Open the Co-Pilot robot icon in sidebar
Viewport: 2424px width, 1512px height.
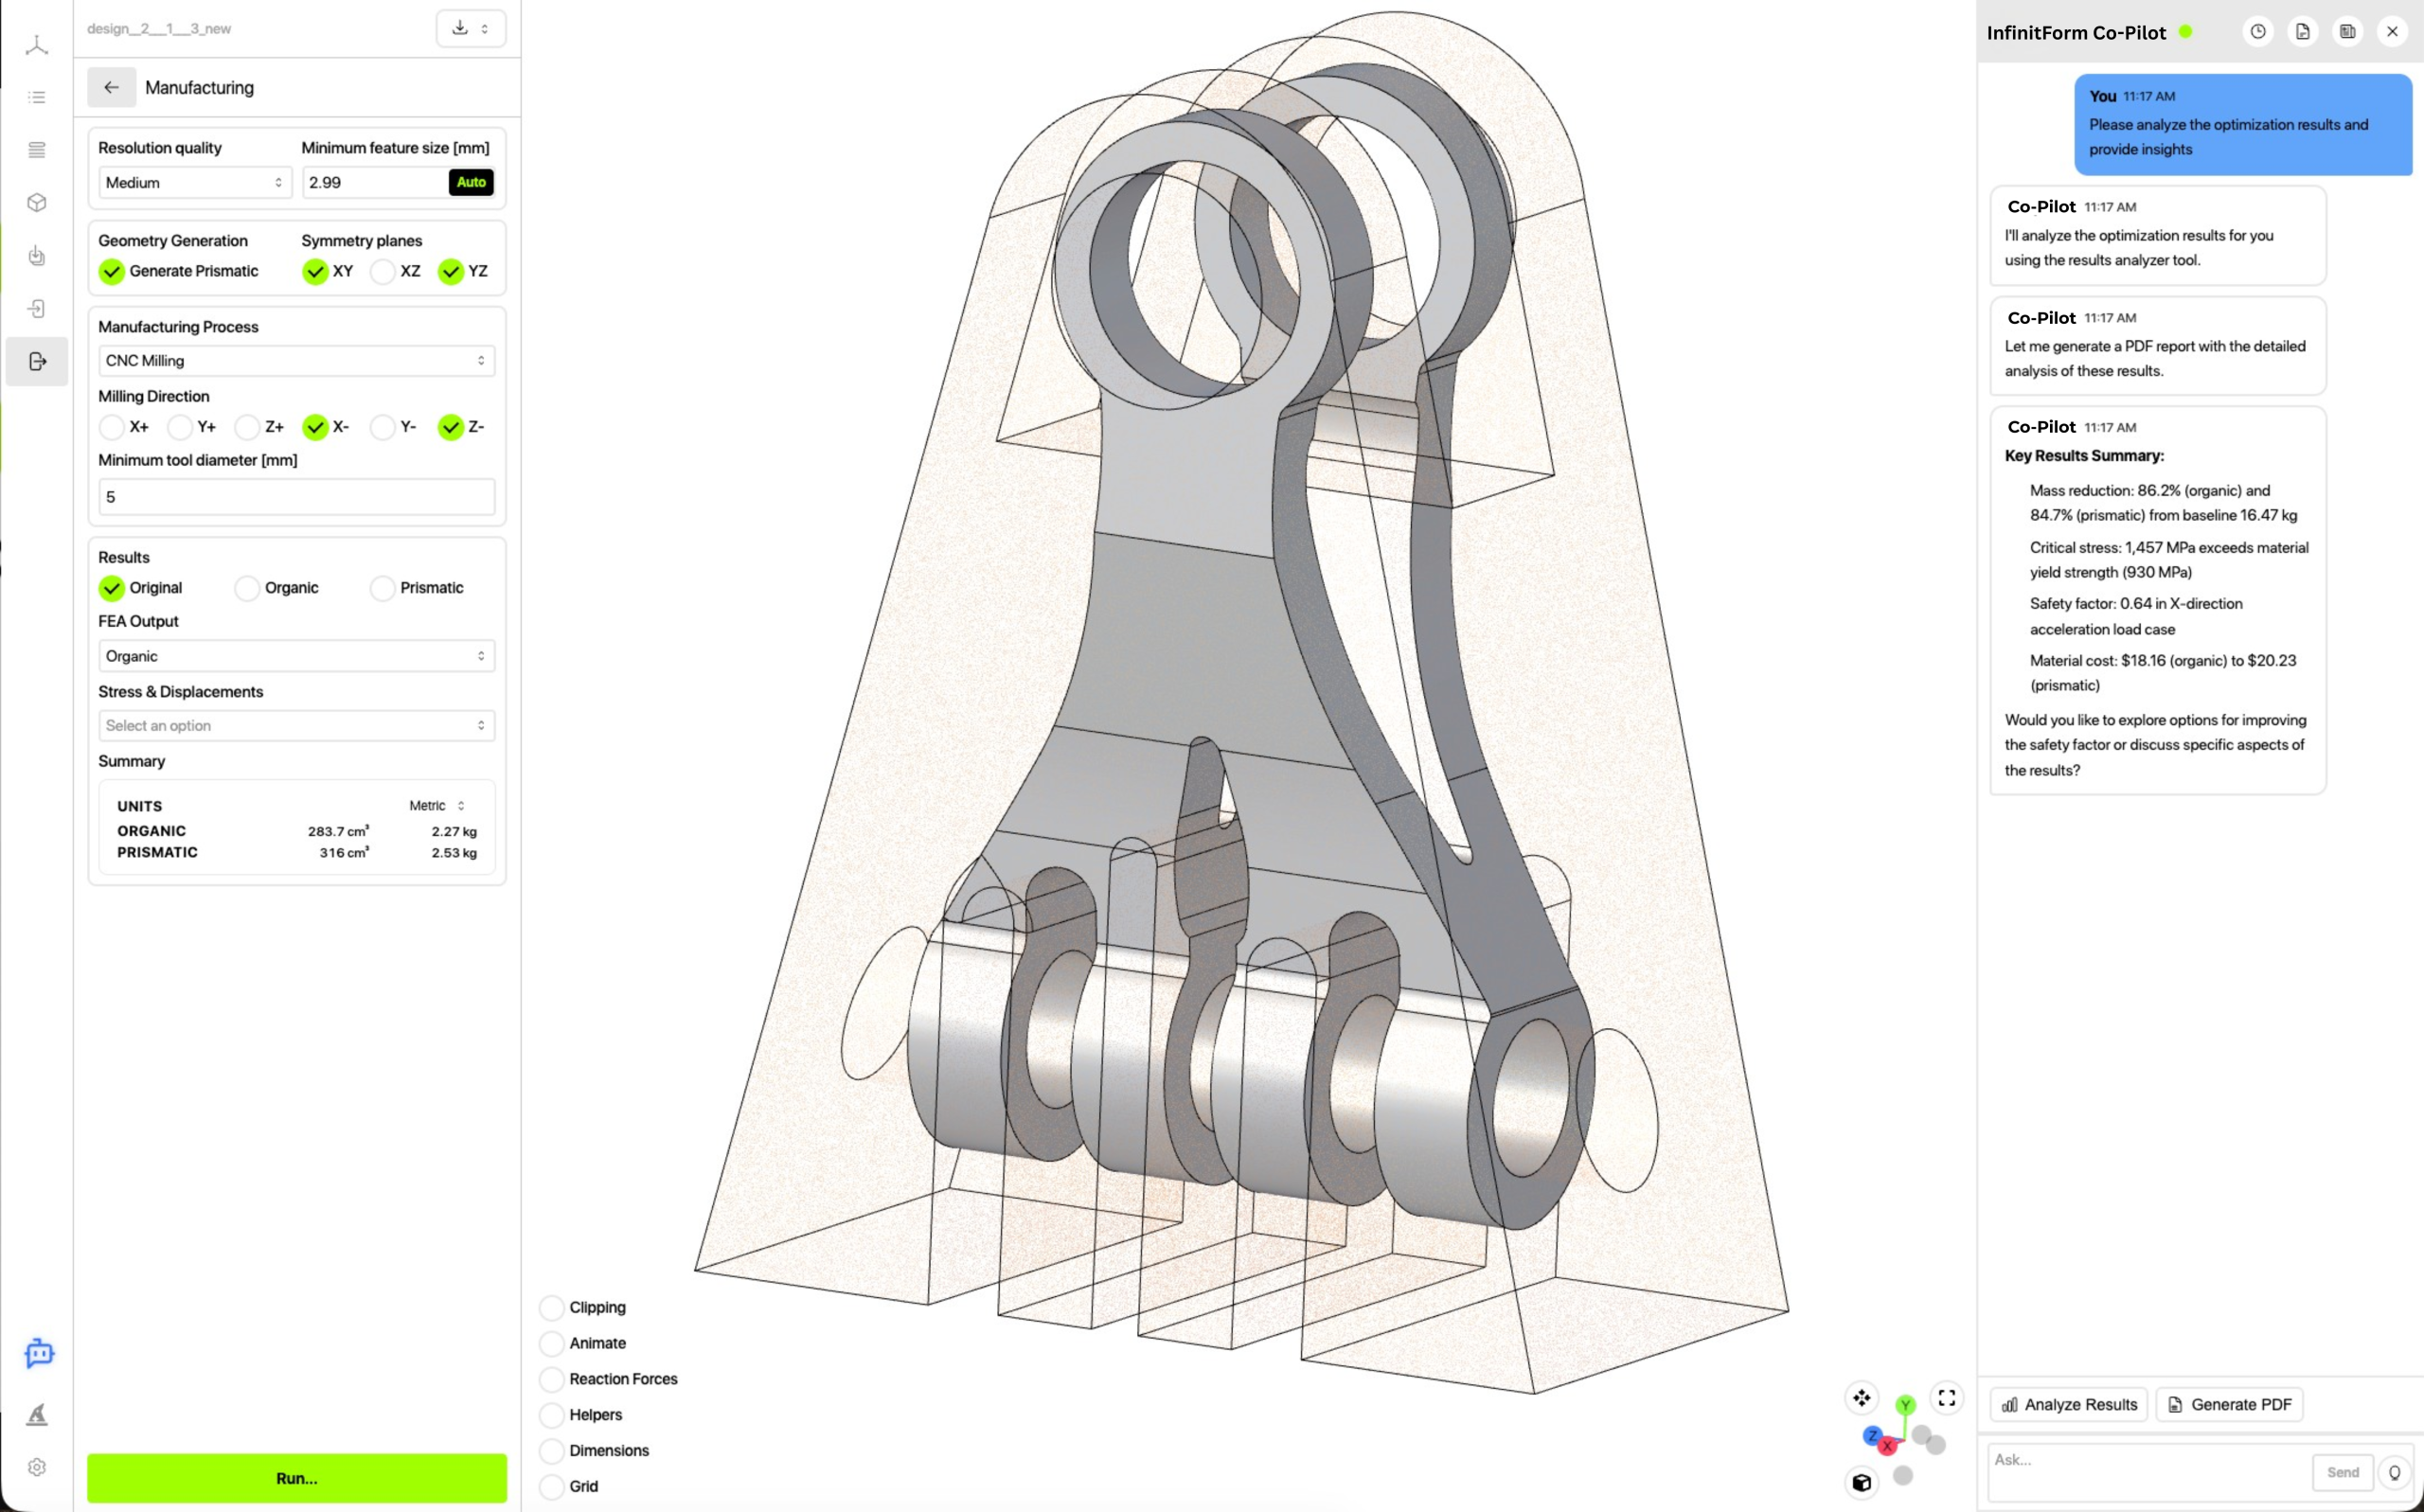38,1353
